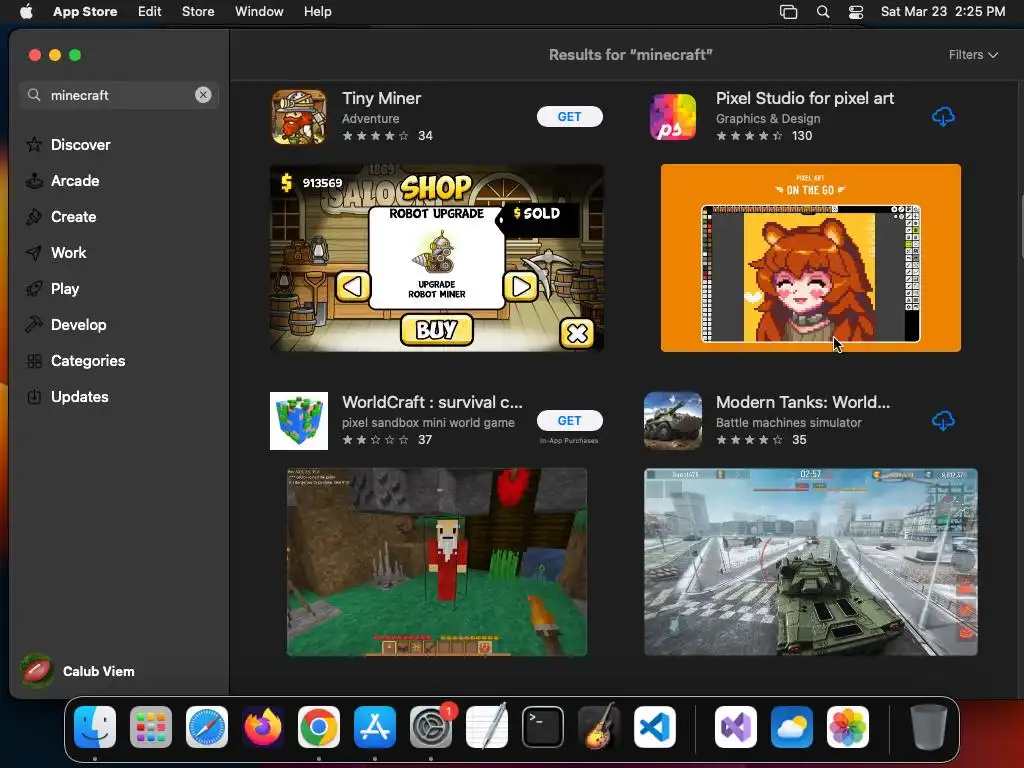The image size is (1024, 768).
Task: Open Terminal from the dock
Action: [x=543, y=727]
